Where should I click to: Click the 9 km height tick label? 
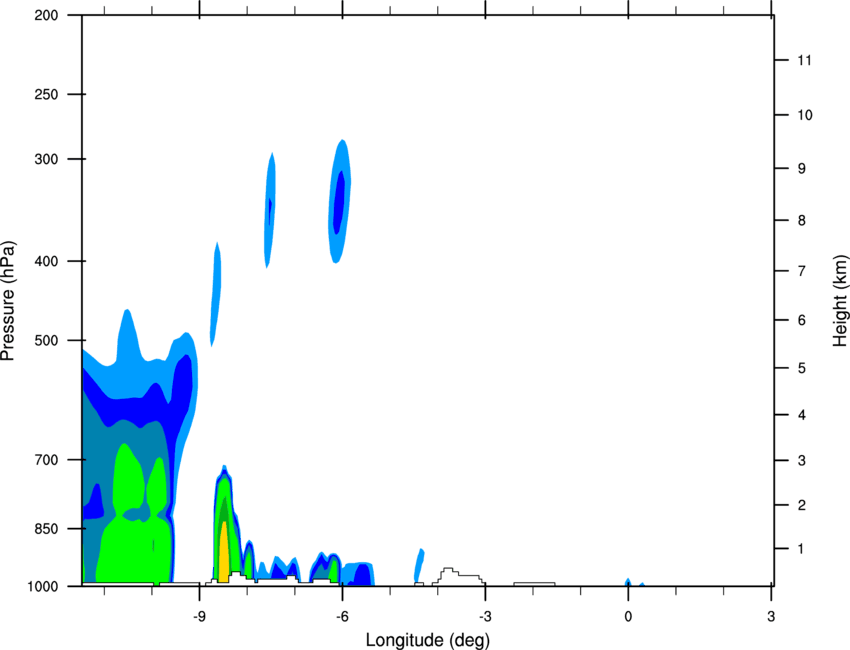click(801, 169)
